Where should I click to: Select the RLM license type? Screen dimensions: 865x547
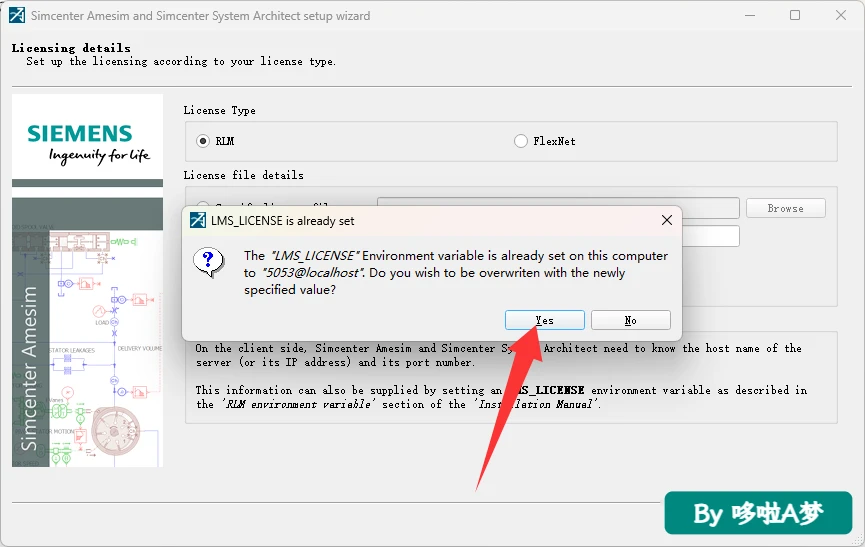pyautogui.click(x=203, y=141)
